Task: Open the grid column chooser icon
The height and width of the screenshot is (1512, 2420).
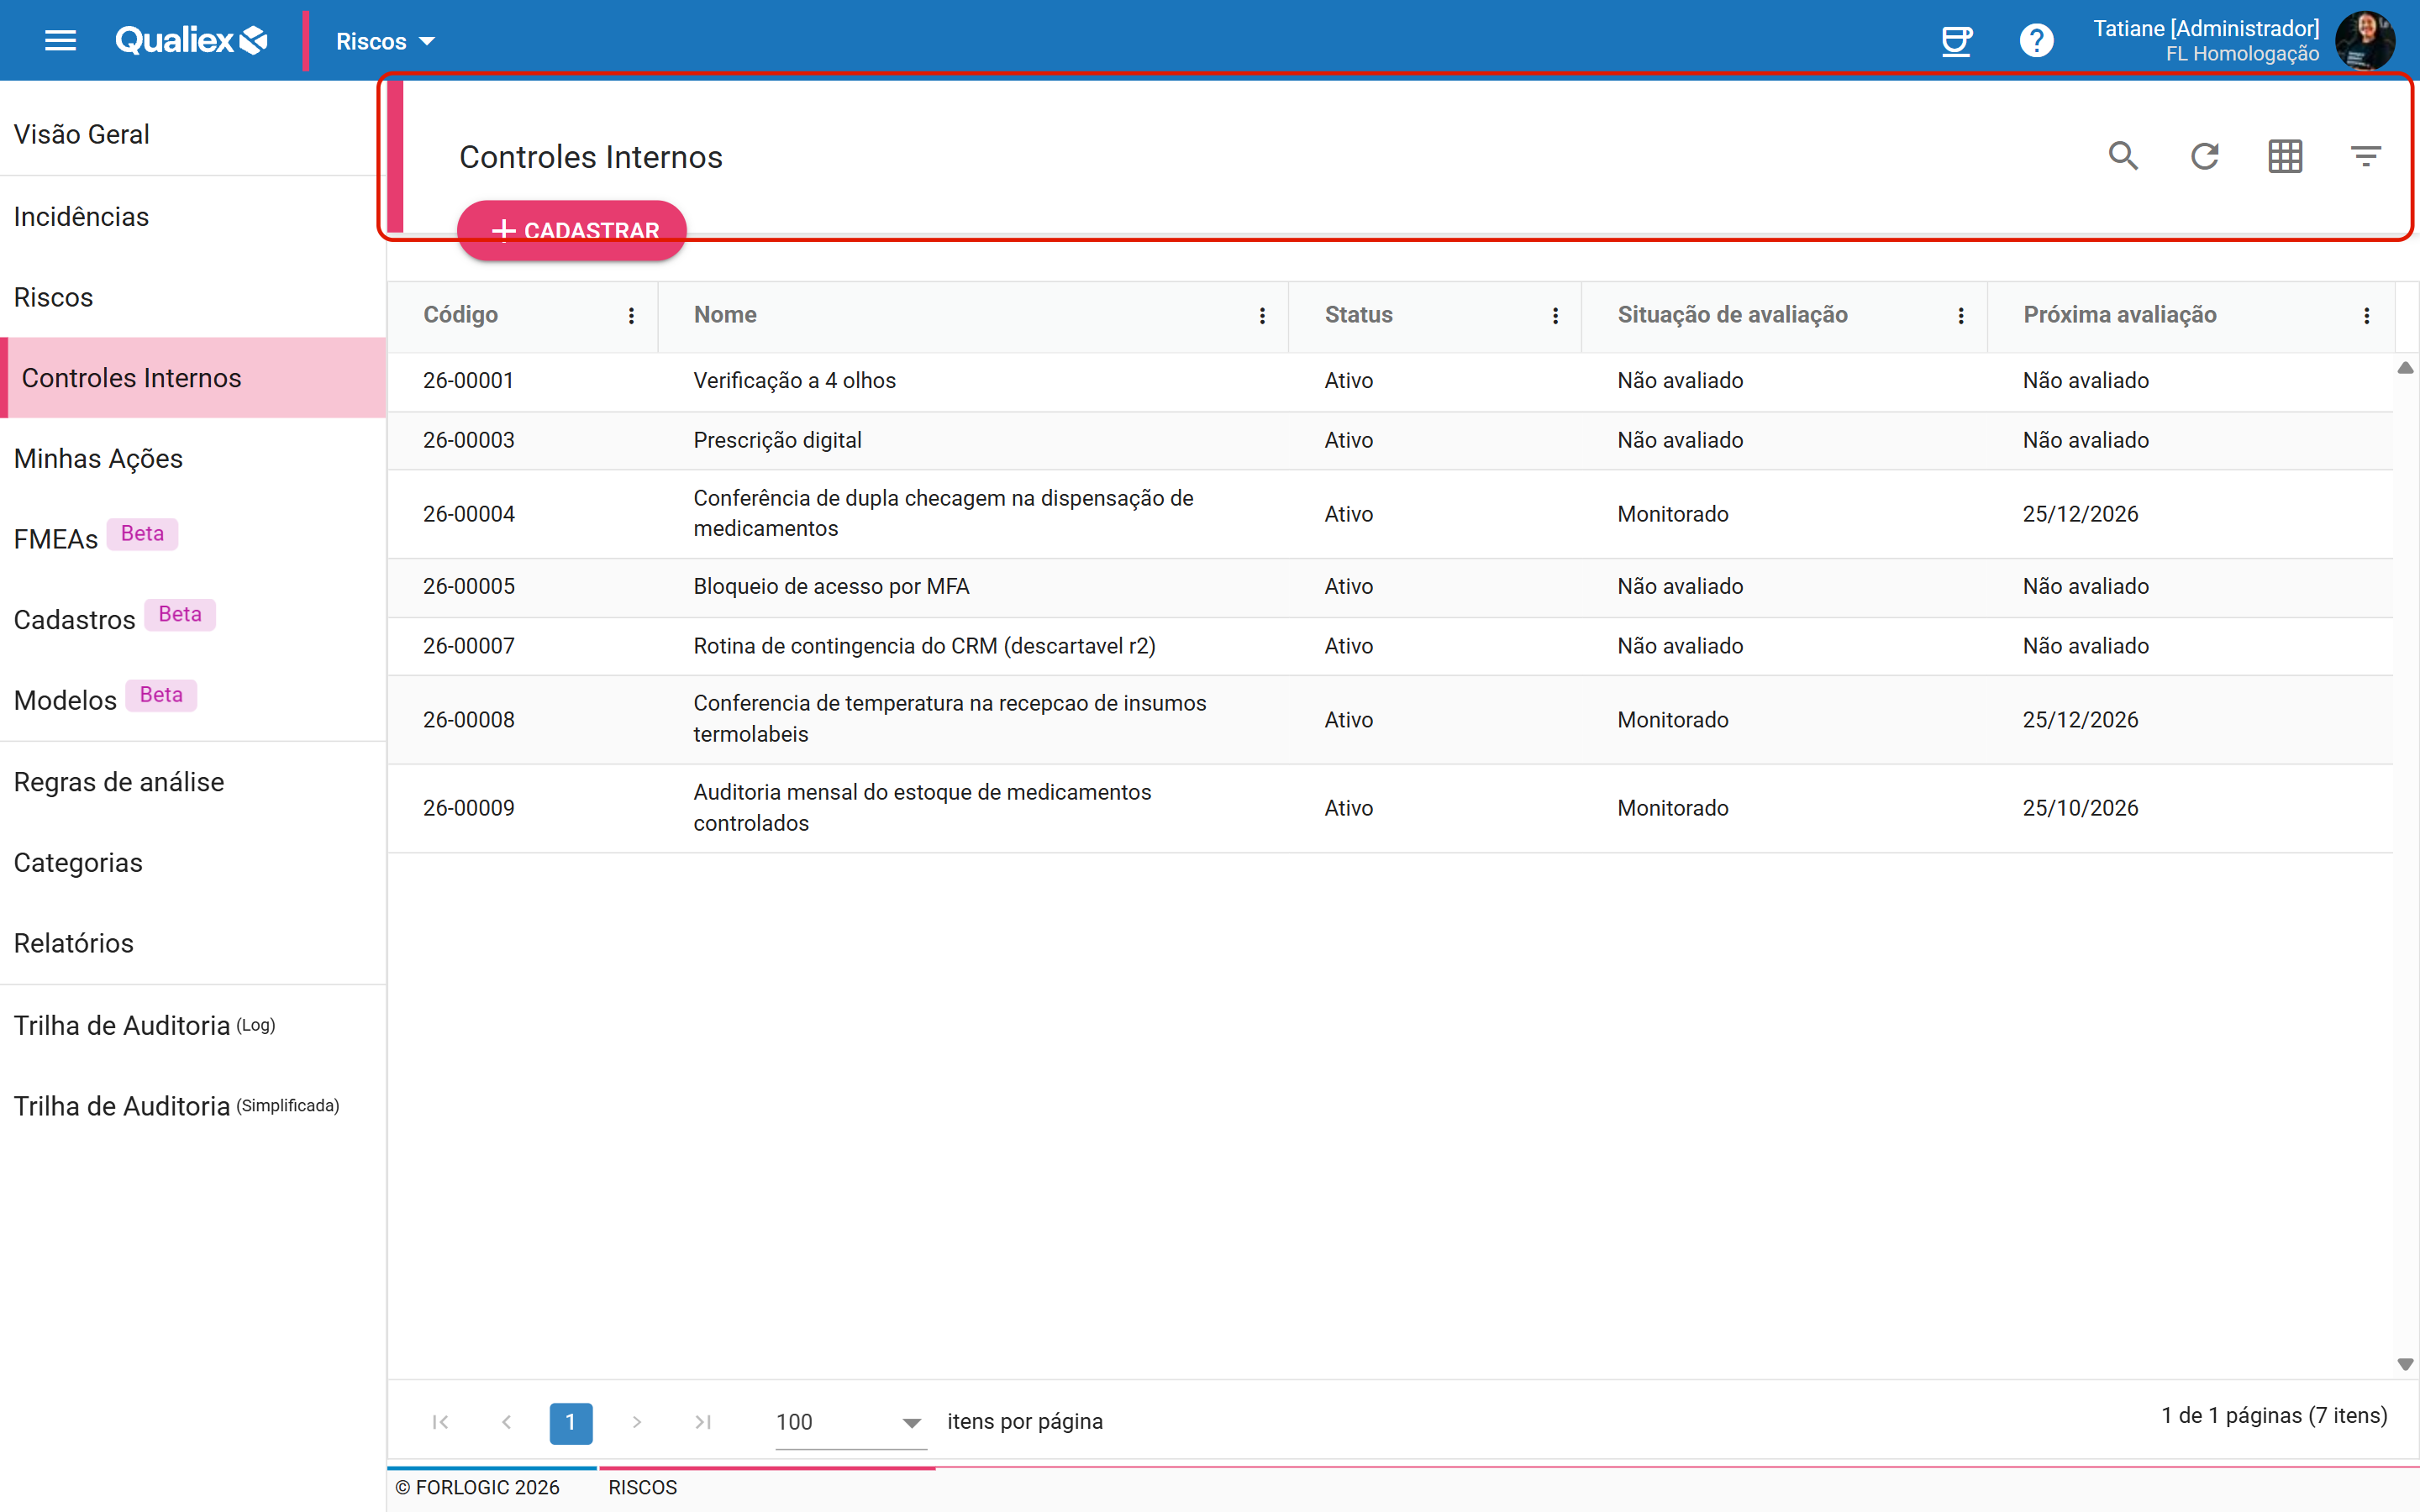Action: [2285, 156]
